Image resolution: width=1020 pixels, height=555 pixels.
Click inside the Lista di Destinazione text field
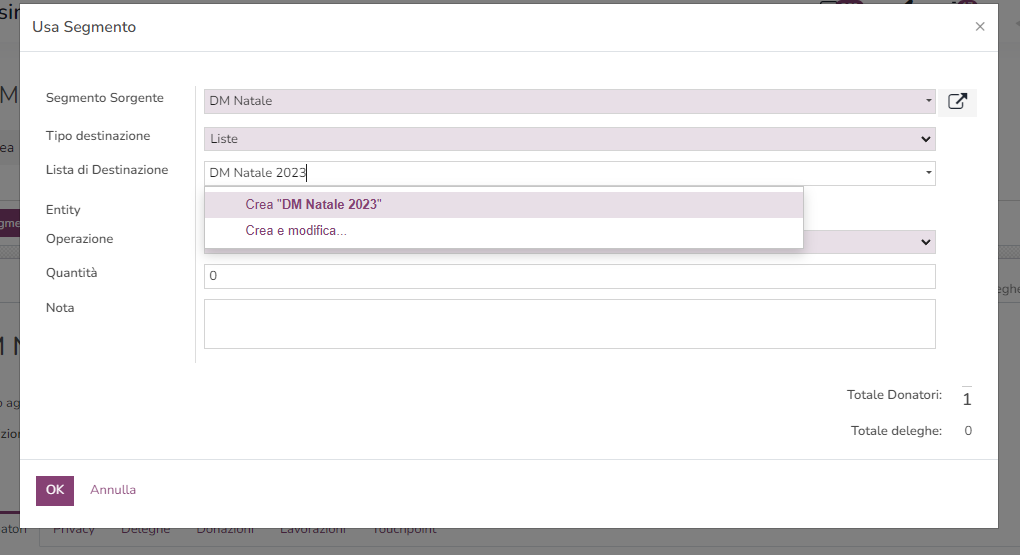point(563,173)
